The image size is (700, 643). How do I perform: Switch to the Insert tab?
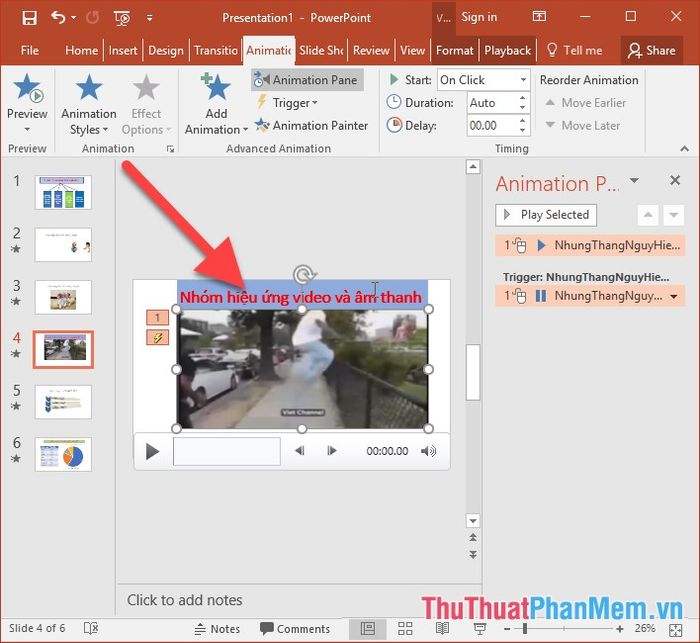[123, 50]
